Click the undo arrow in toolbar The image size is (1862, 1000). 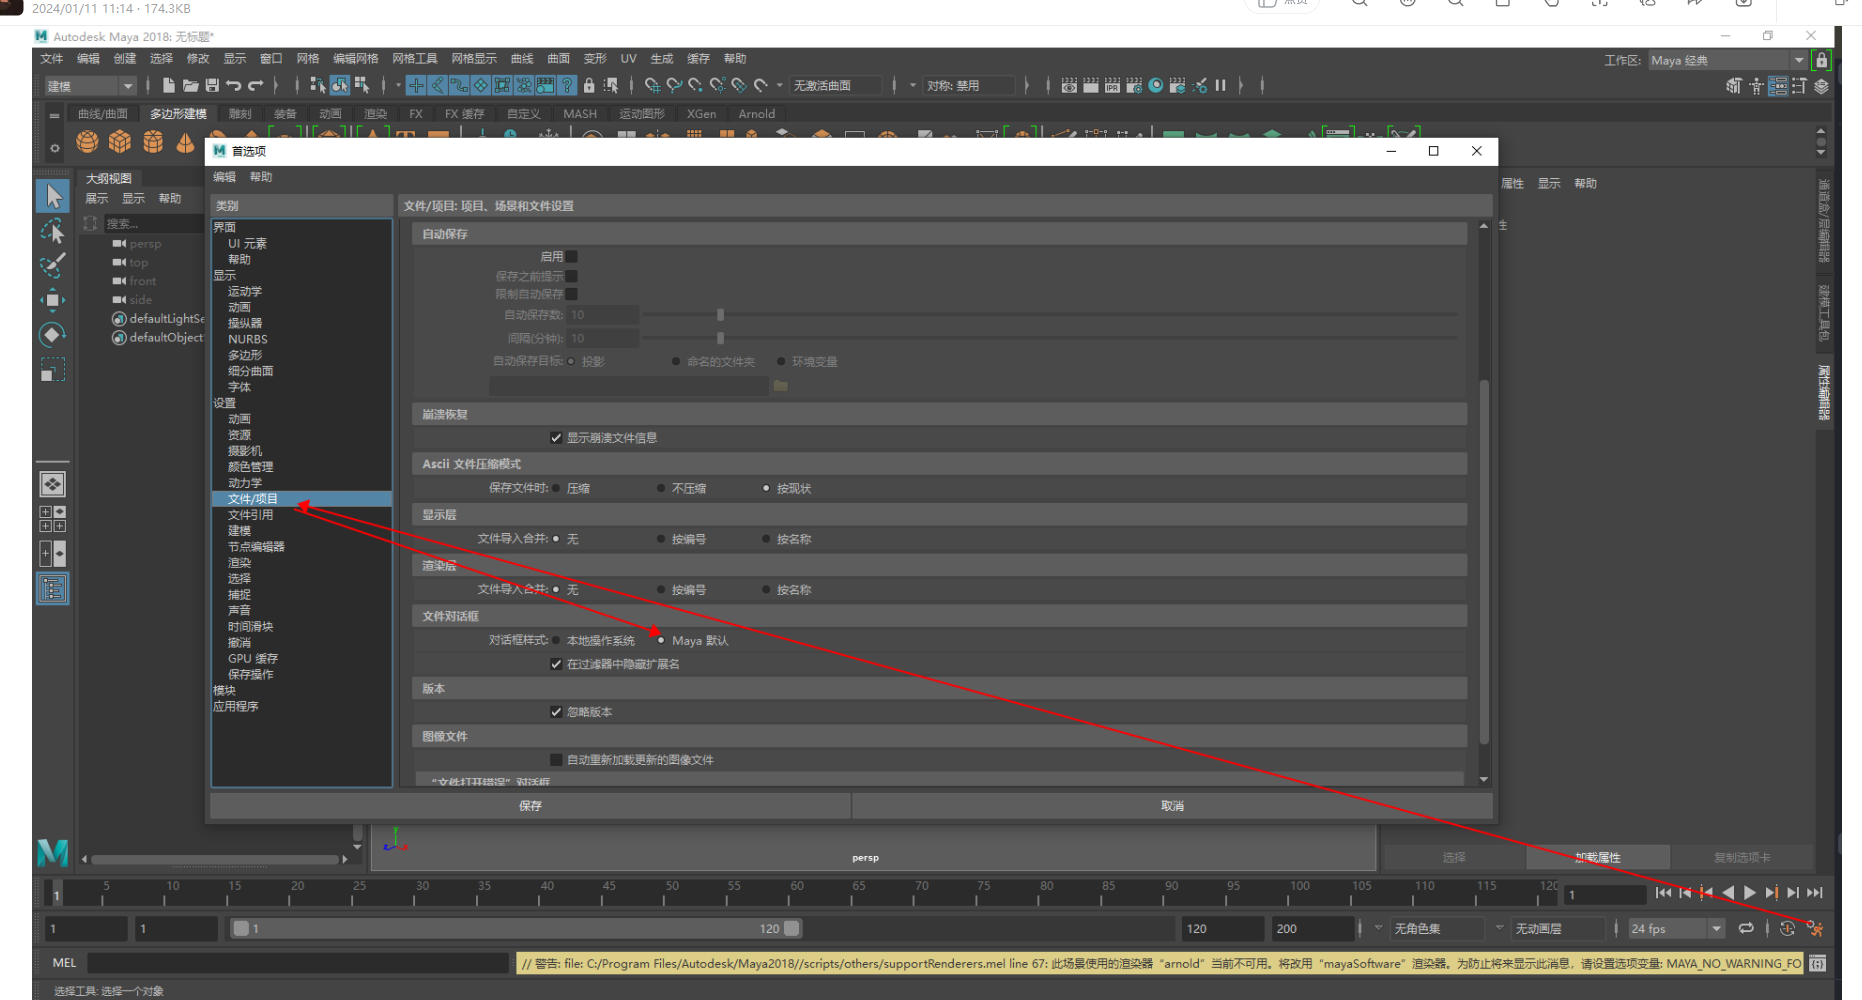[x=233, y=86]
